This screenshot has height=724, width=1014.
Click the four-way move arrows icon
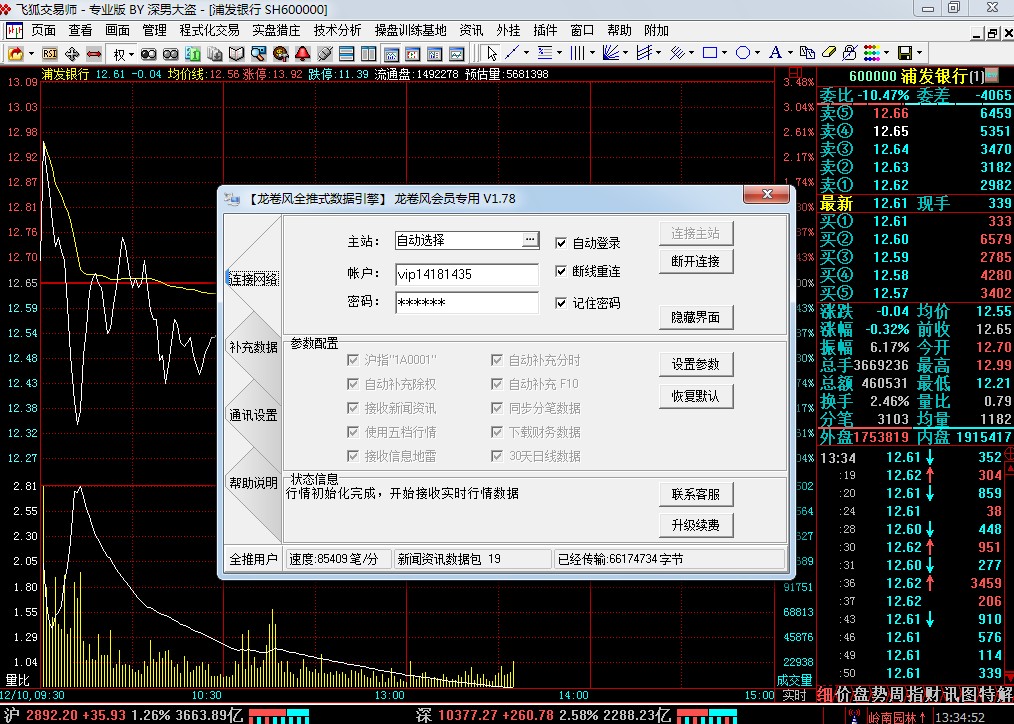(72, 54)
